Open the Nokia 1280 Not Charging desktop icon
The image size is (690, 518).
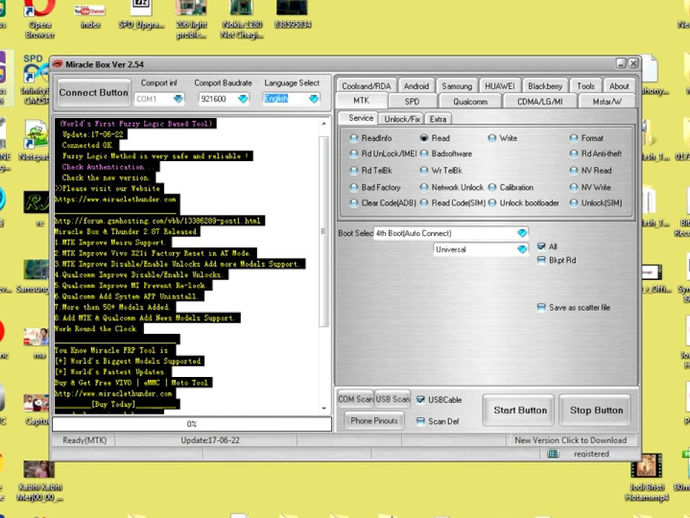click(242, 18)
